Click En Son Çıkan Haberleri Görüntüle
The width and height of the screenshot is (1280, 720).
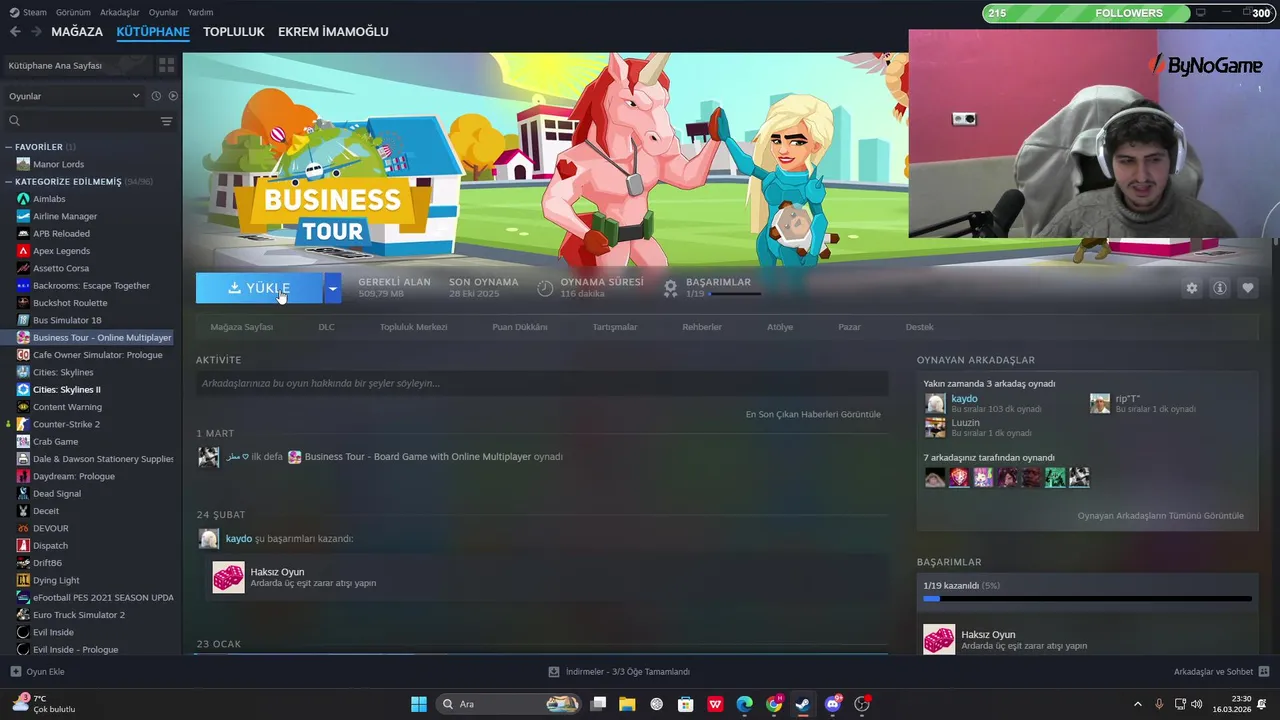point(813,414)
